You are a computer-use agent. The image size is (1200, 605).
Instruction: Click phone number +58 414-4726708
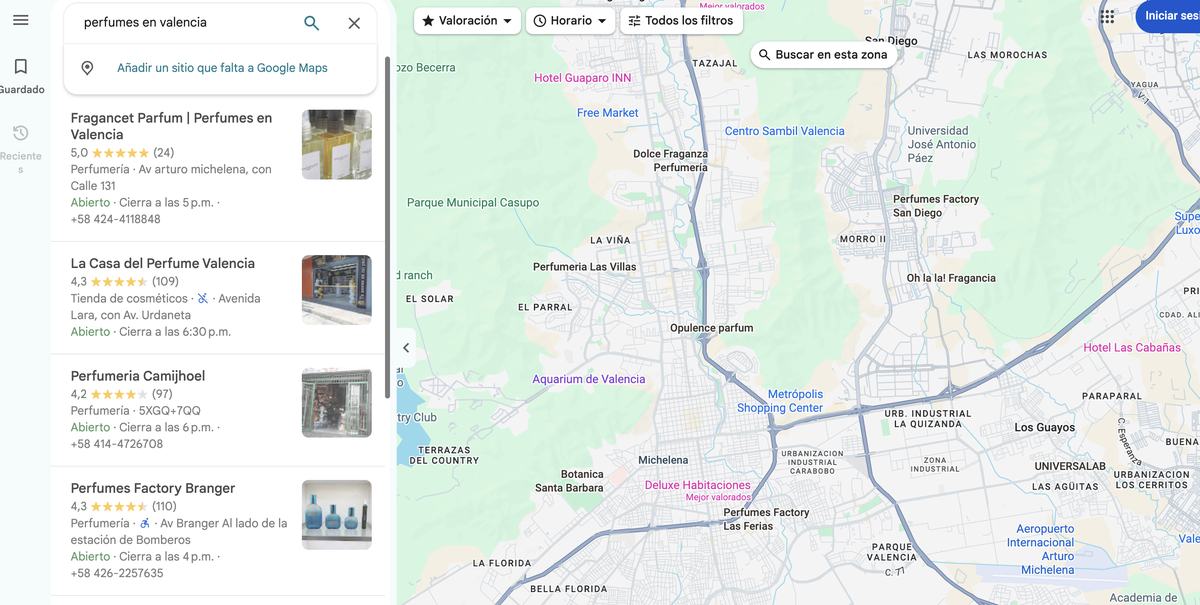click(x=116, y=444)
